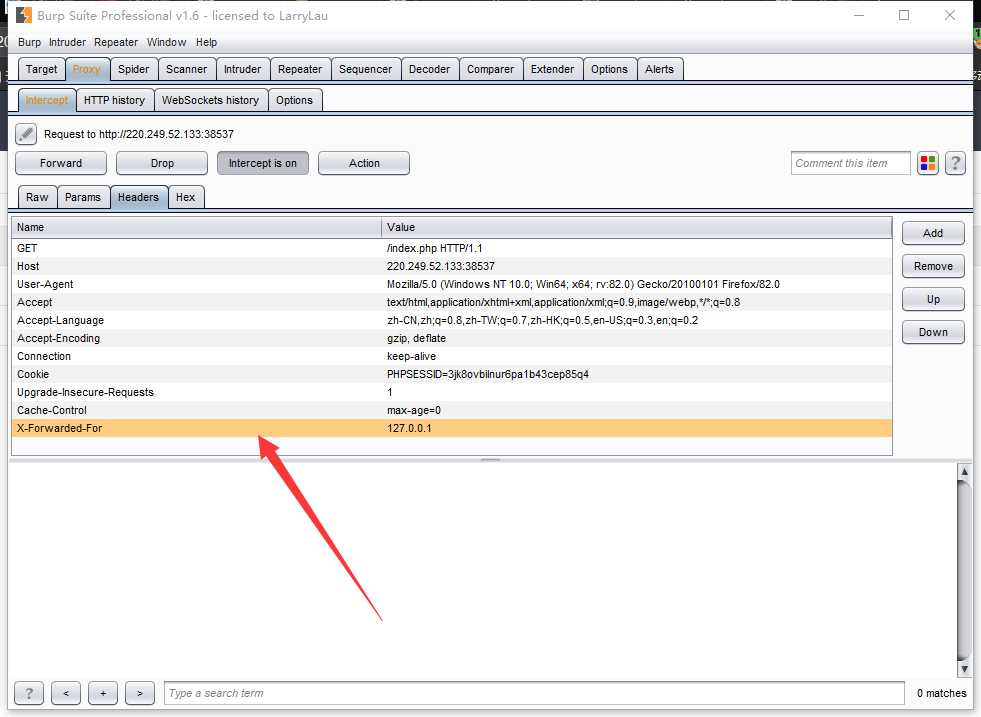Image resolution: width=981 pixels, height=717 pixels.
Task: Switch to the Params view tab
Action: (x=83, y=197)
